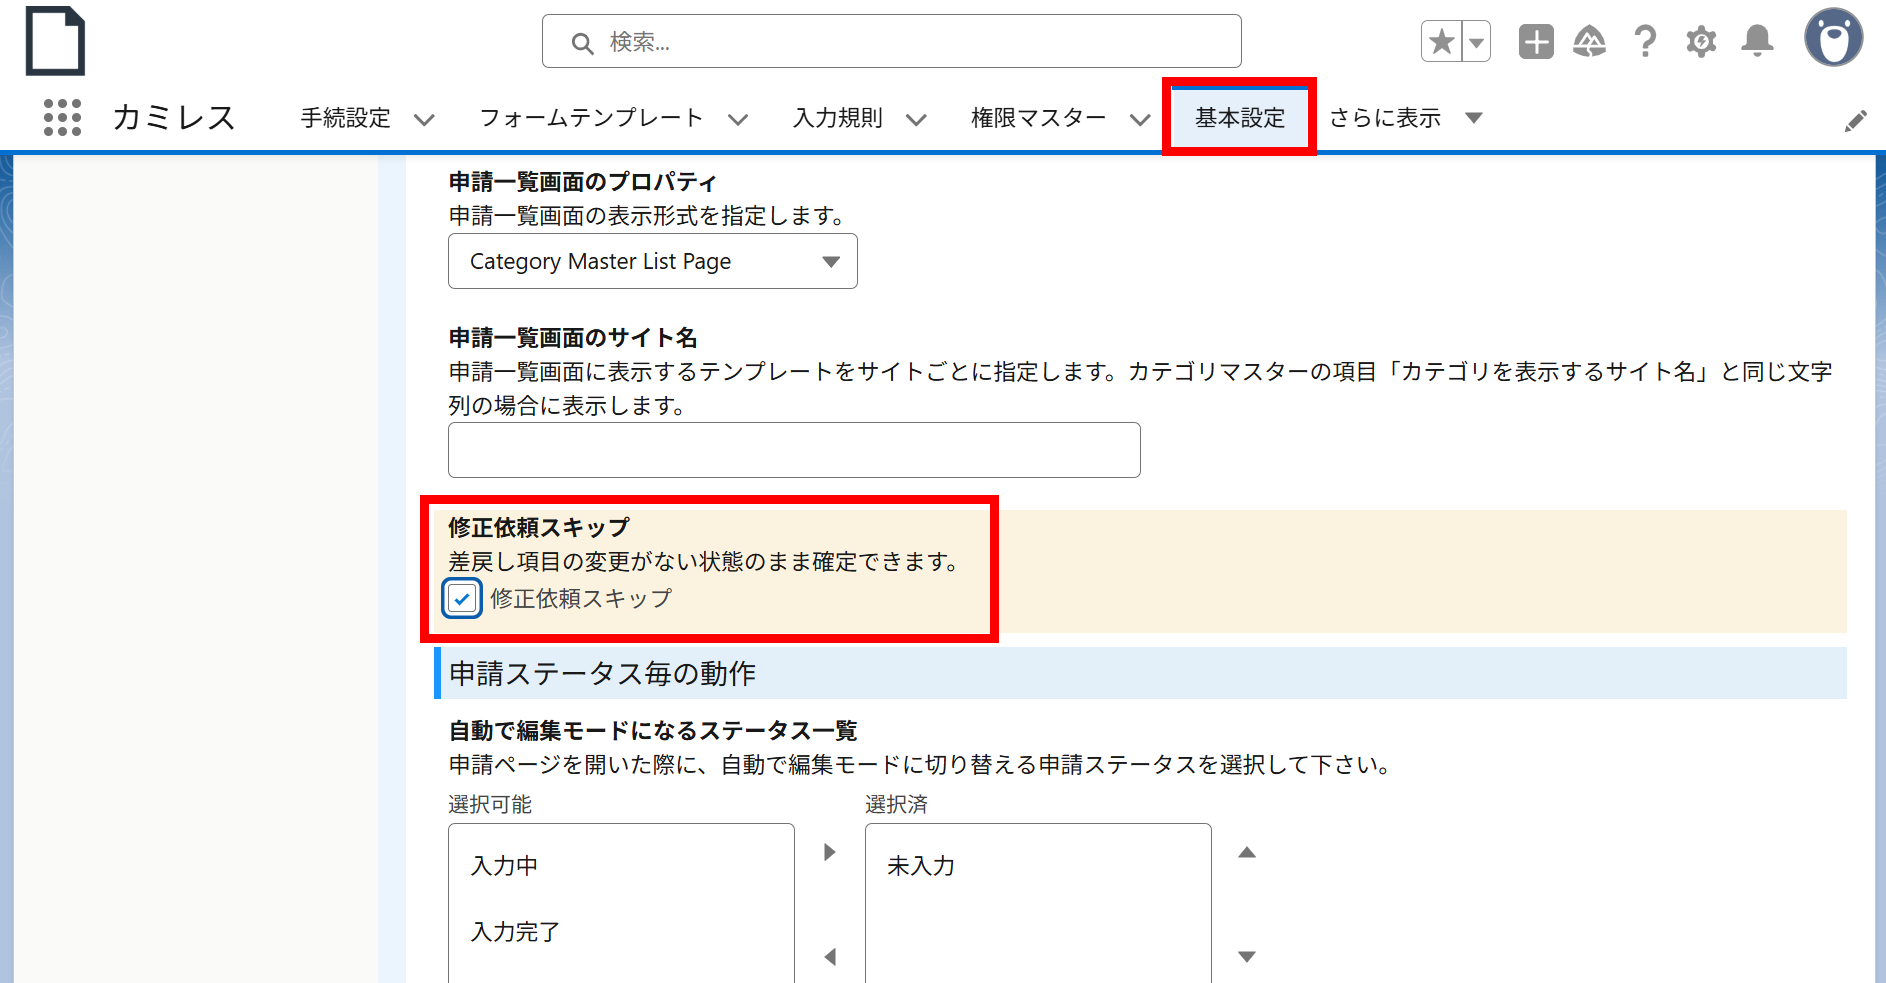This screenshot has width=1886, height=983.
Task: Open the Category Master List Page dropdown
Action: (652, 261)
